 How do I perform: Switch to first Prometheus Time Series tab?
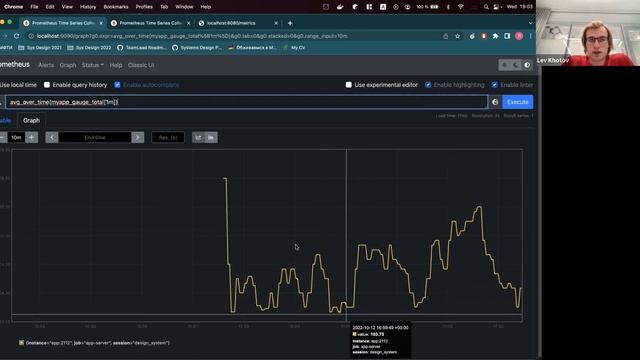(x=63, y=23)
